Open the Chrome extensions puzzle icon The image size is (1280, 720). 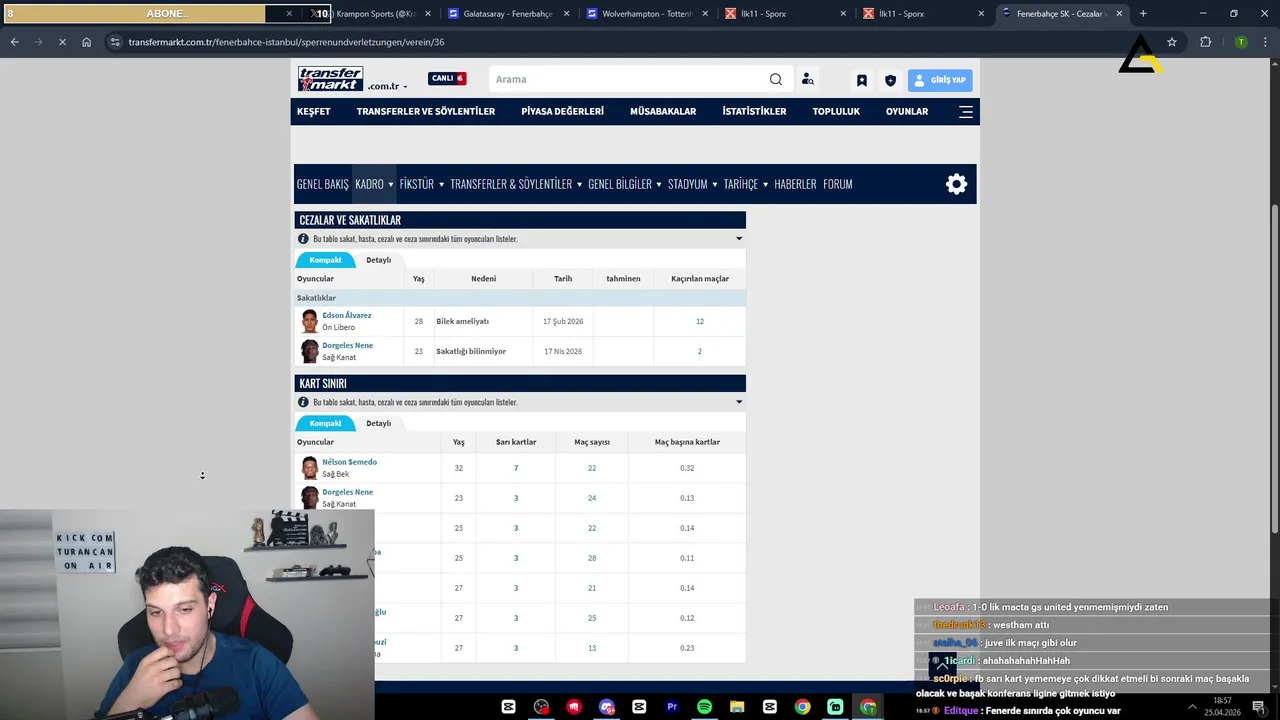[1205, 42]
